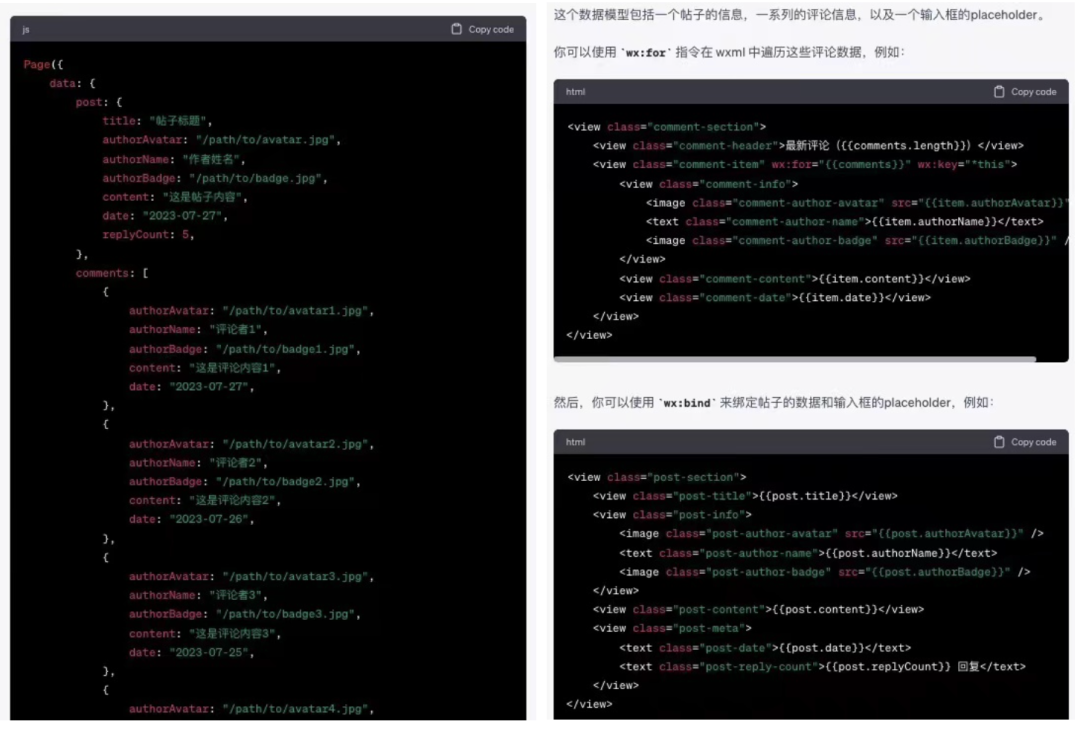This screenshot has width=1080, height=730.
Task: Click the "replyCount: 5" line
Action: 148,235
